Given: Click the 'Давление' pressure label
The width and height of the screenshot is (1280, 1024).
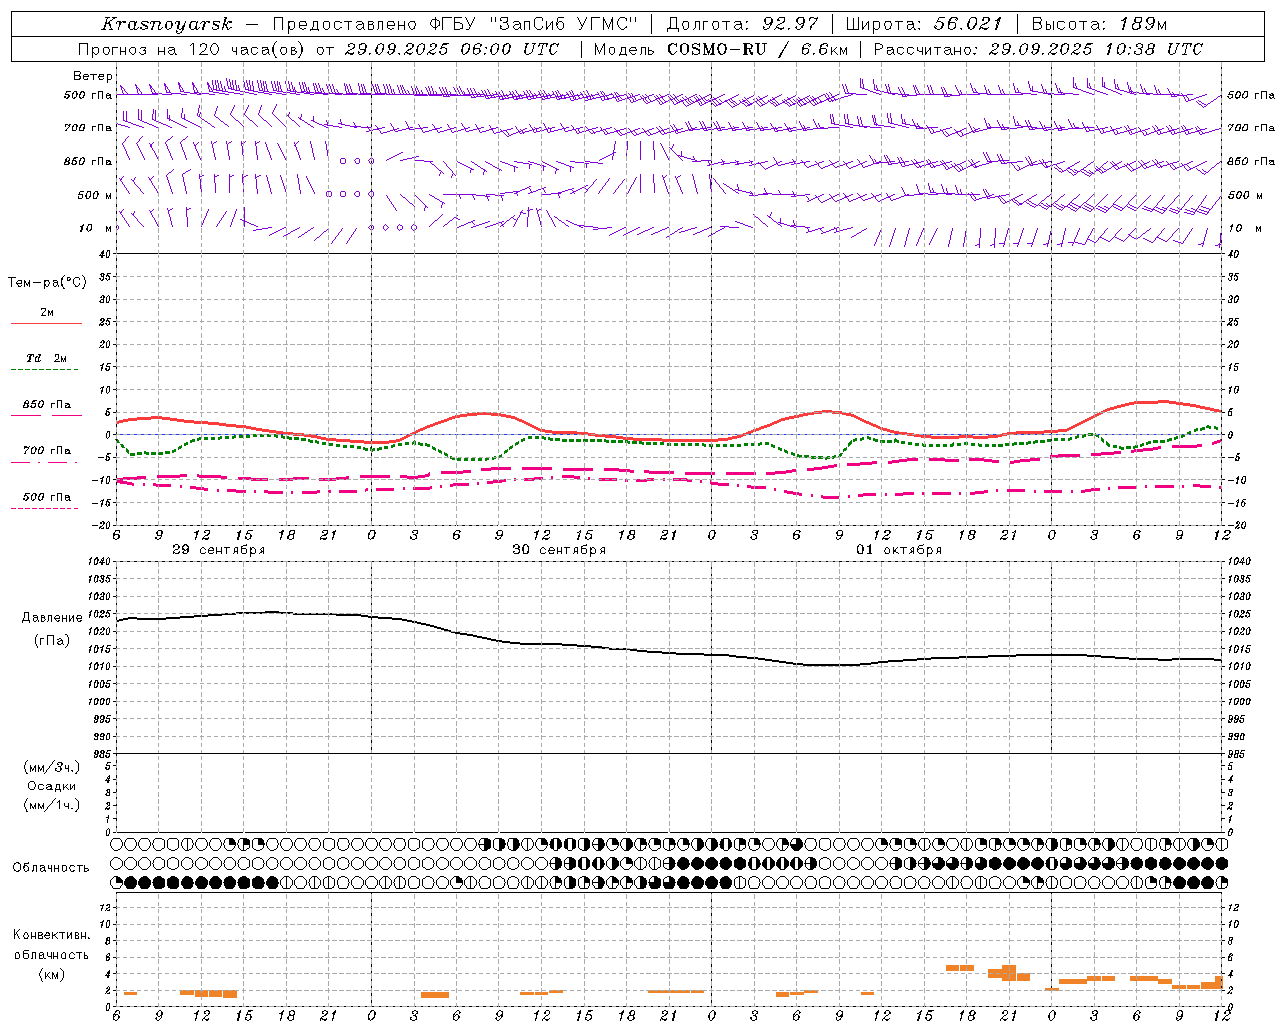Looking at the screenshot, I should (52, 618).
